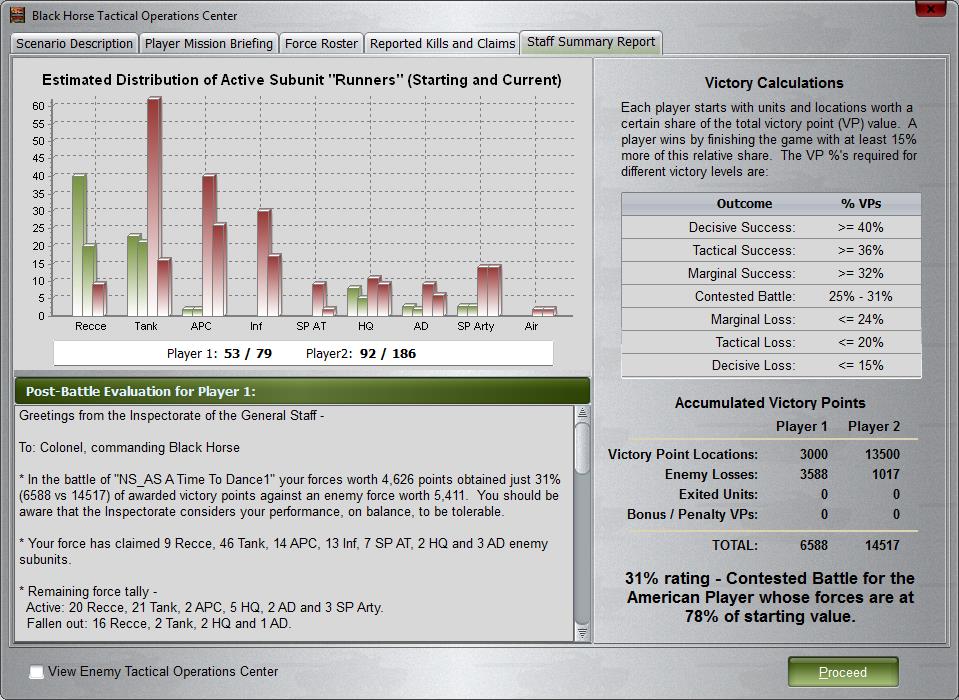
Task: Click the Player 1 runner count 53 / 79
Action: [248, 353]
